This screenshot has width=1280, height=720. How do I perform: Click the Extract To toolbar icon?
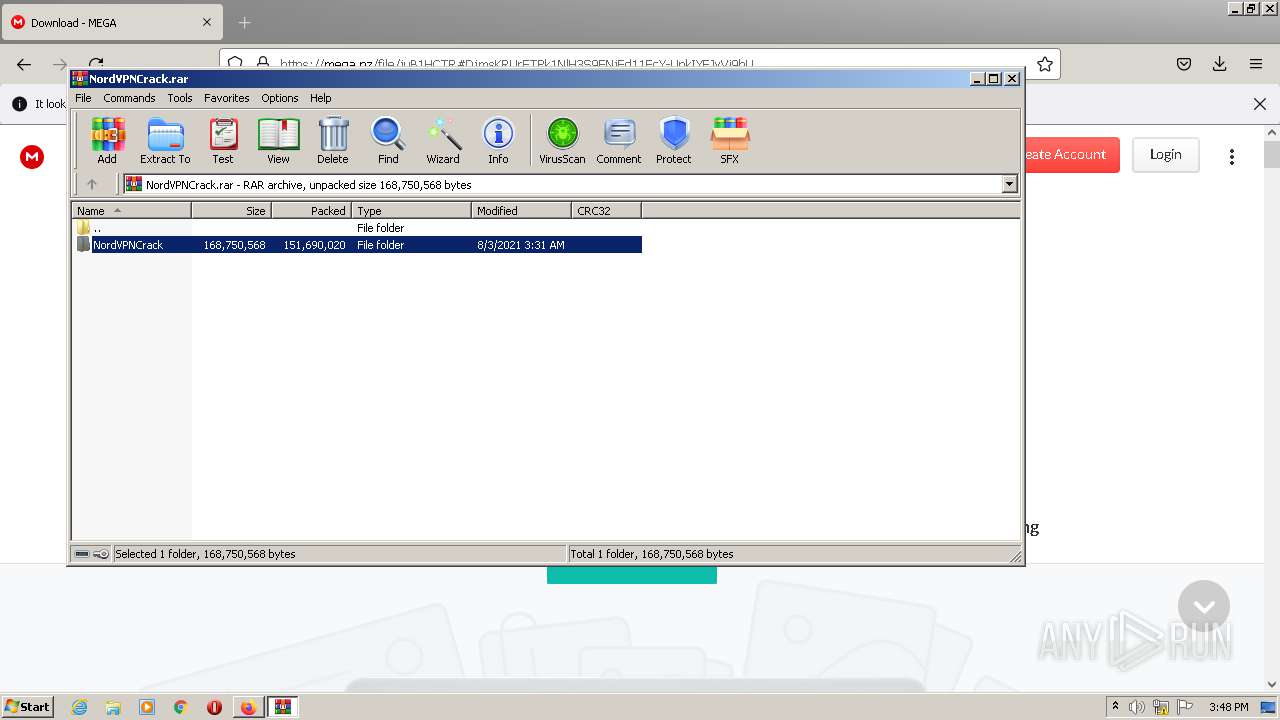(x=165, y=140)
